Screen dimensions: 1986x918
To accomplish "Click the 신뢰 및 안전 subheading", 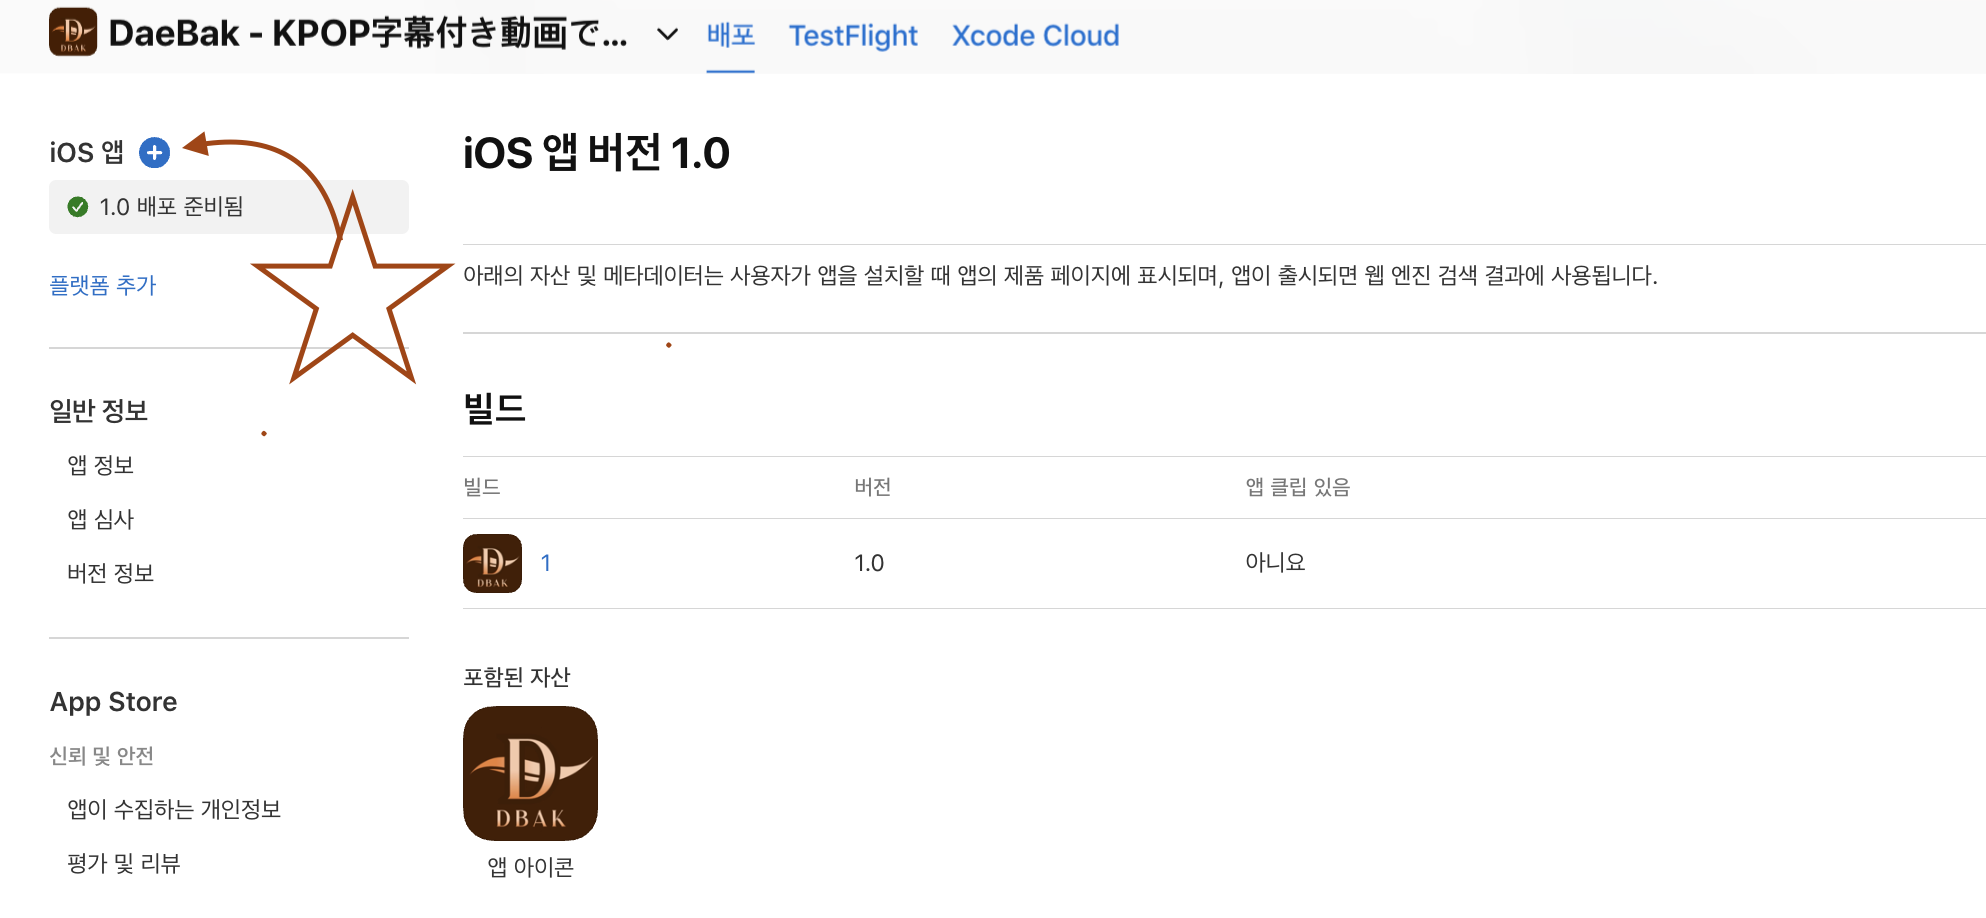I will point(102,756).
